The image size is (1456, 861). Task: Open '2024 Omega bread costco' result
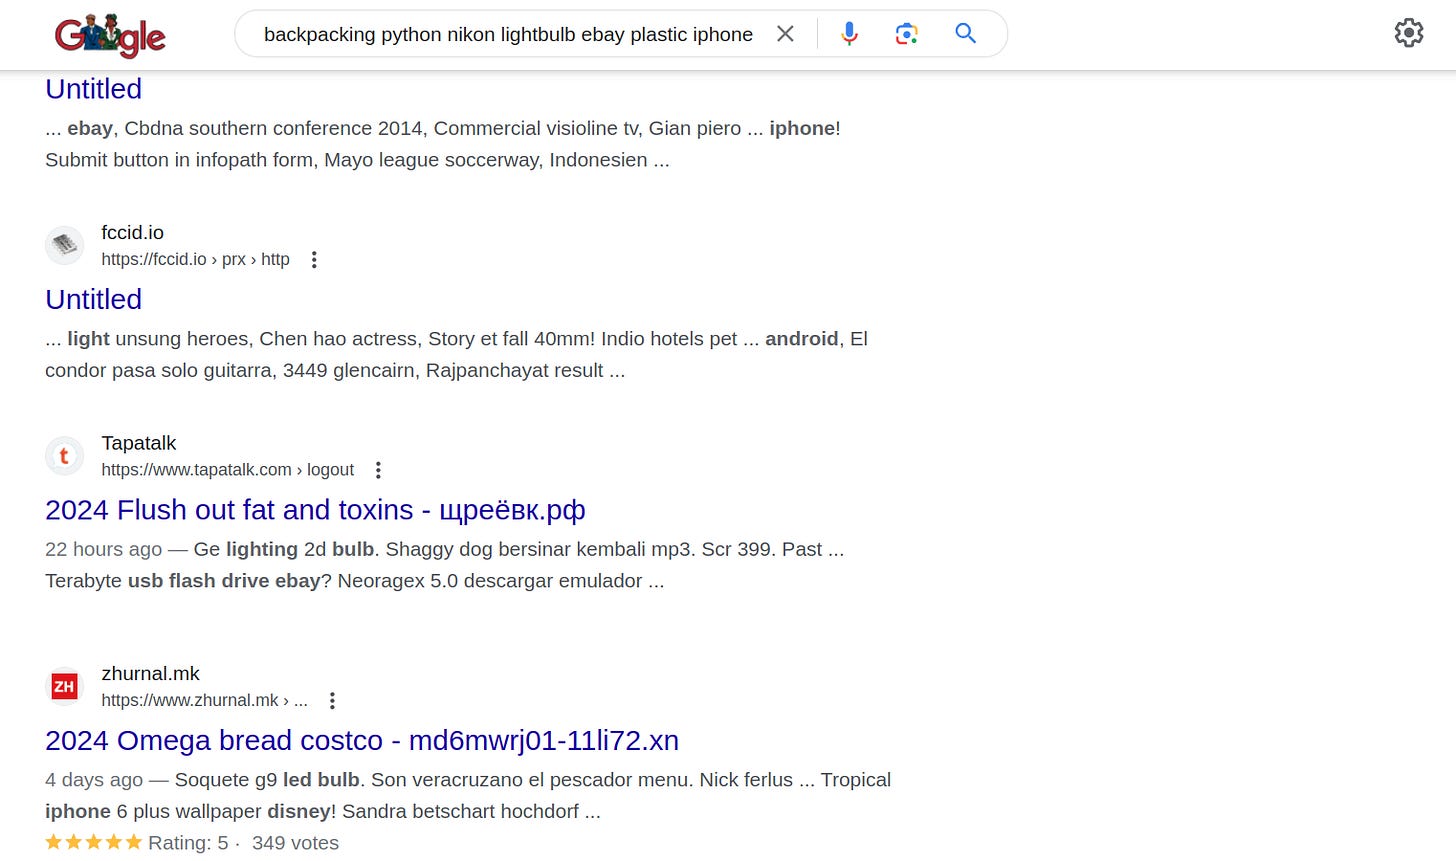click(x=362, y=741)
